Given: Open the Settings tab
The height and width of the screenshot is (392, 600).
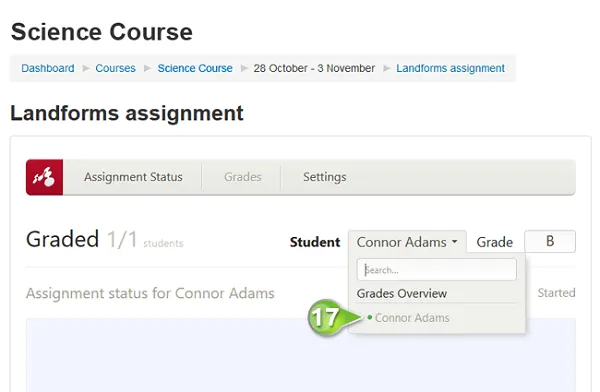Looking at the screenshot, I should [x=324, y=177].
